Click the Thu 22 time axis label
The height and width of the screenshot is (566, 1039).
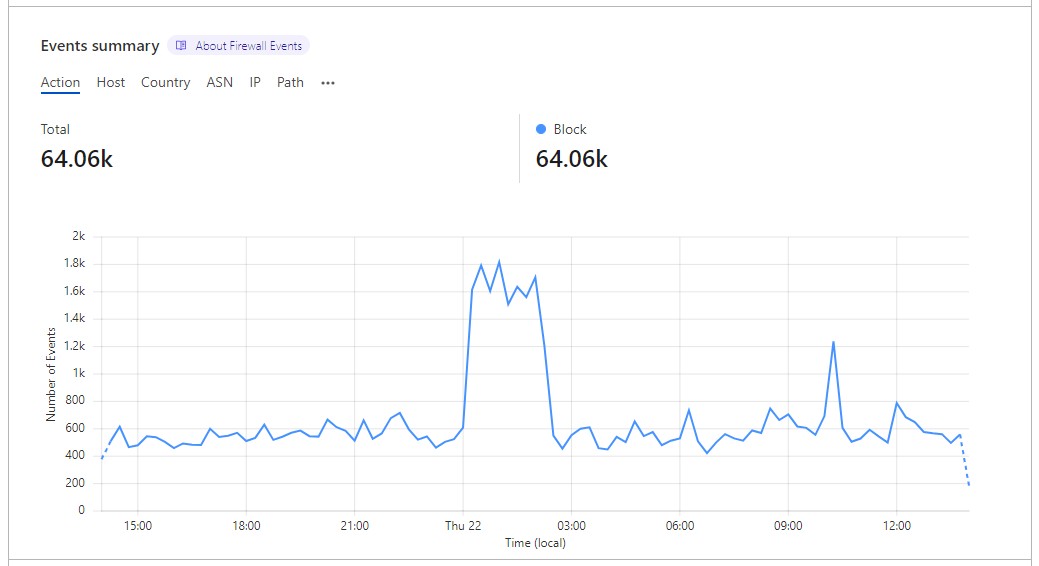pyautogui.click(x=463, y=526)
